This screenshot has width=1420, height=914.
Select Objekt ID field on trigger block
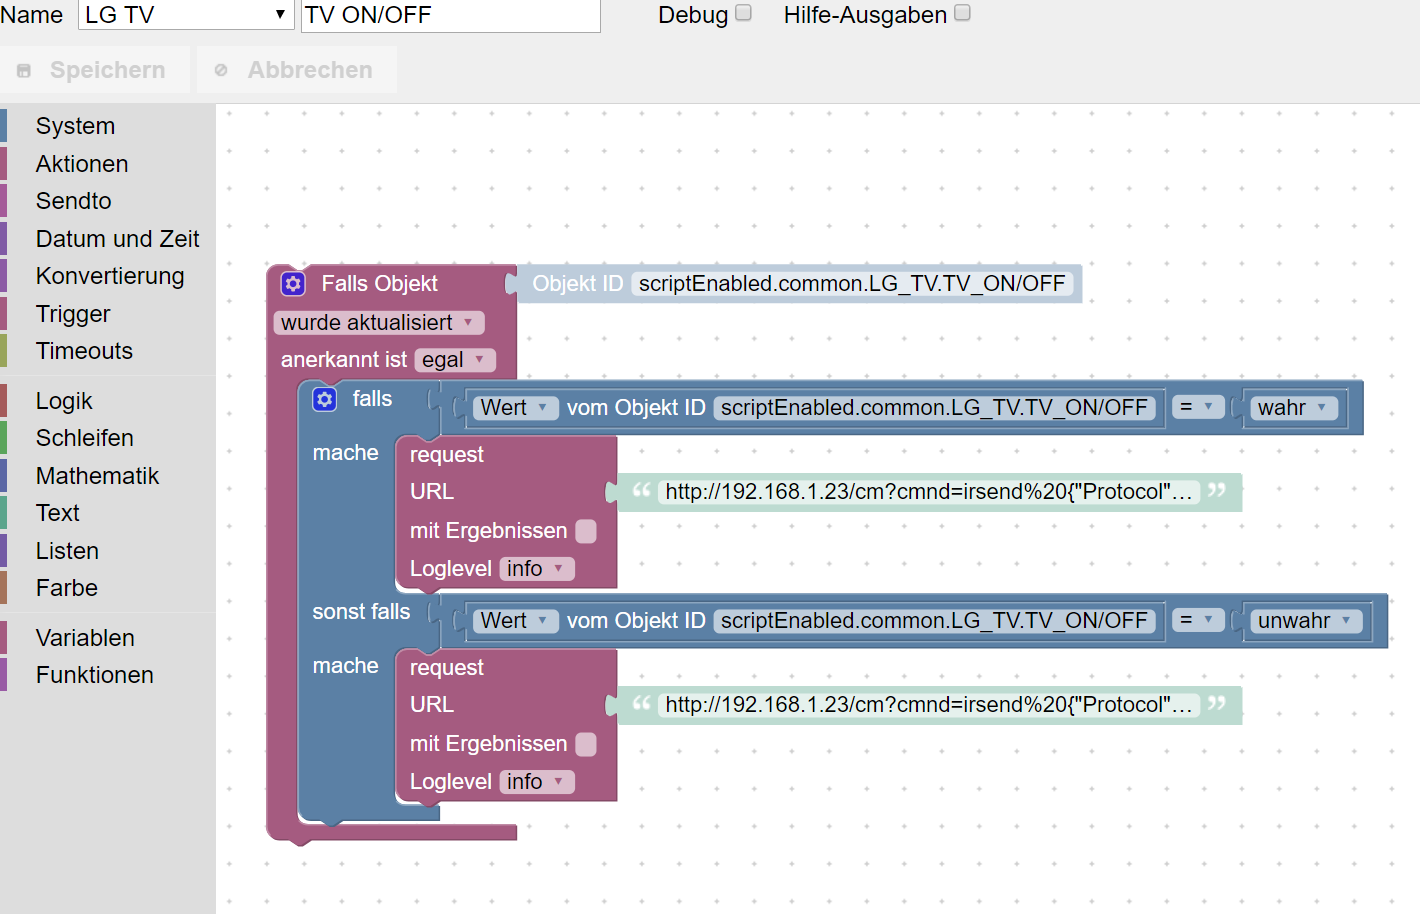[x=853, y=284]
